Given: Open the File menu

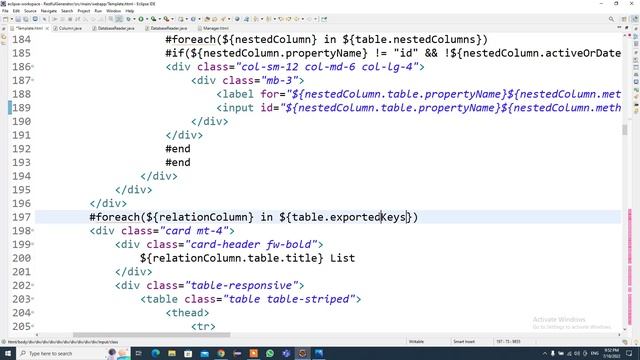Looking at the screenshot, I should tap(5, 11).
